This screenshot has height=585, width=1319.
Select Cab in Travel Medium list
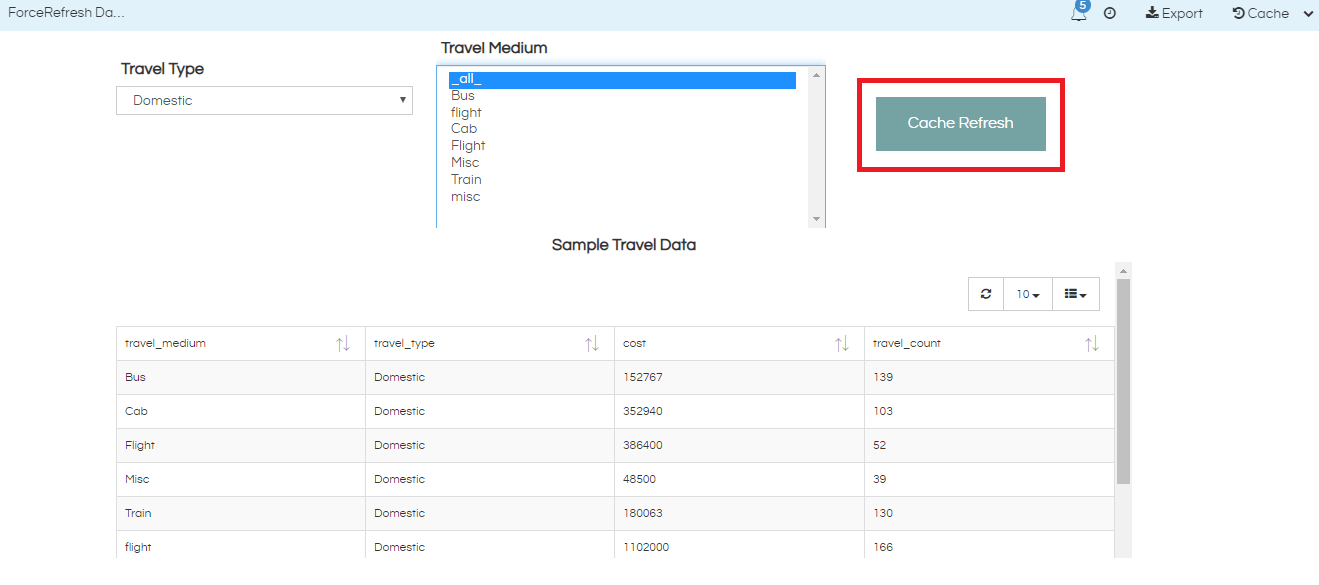622,129
